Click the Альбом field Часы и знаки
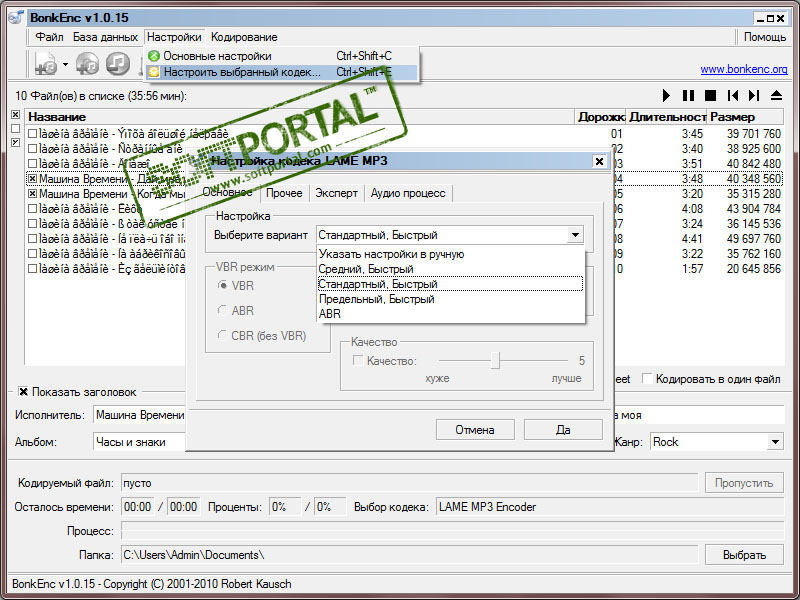The height and width of the screenshot is (600, 800). tap(140, 442)
